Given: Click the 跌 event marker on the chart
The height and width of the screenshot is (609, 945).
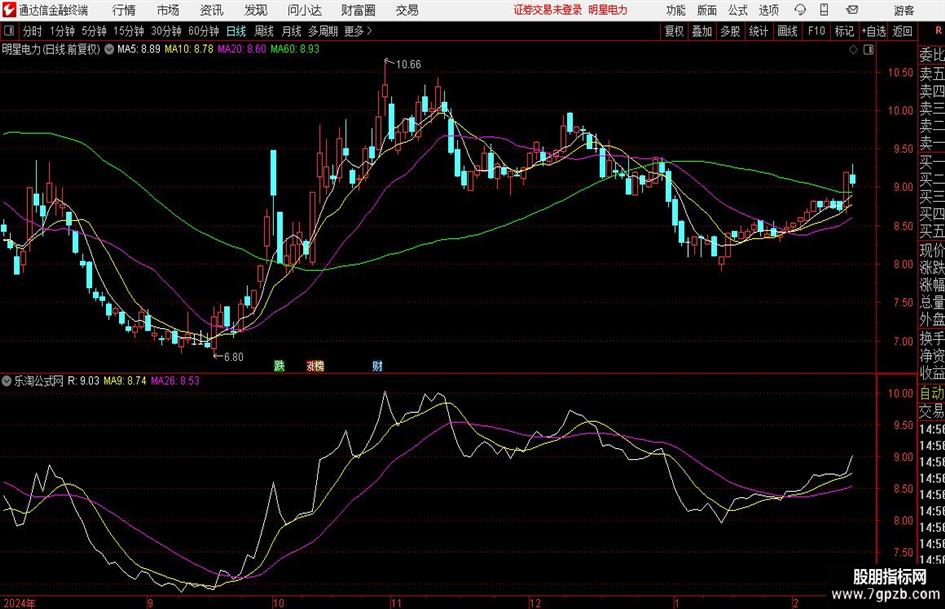Looking at the screenshot, I should coord(279,365).
